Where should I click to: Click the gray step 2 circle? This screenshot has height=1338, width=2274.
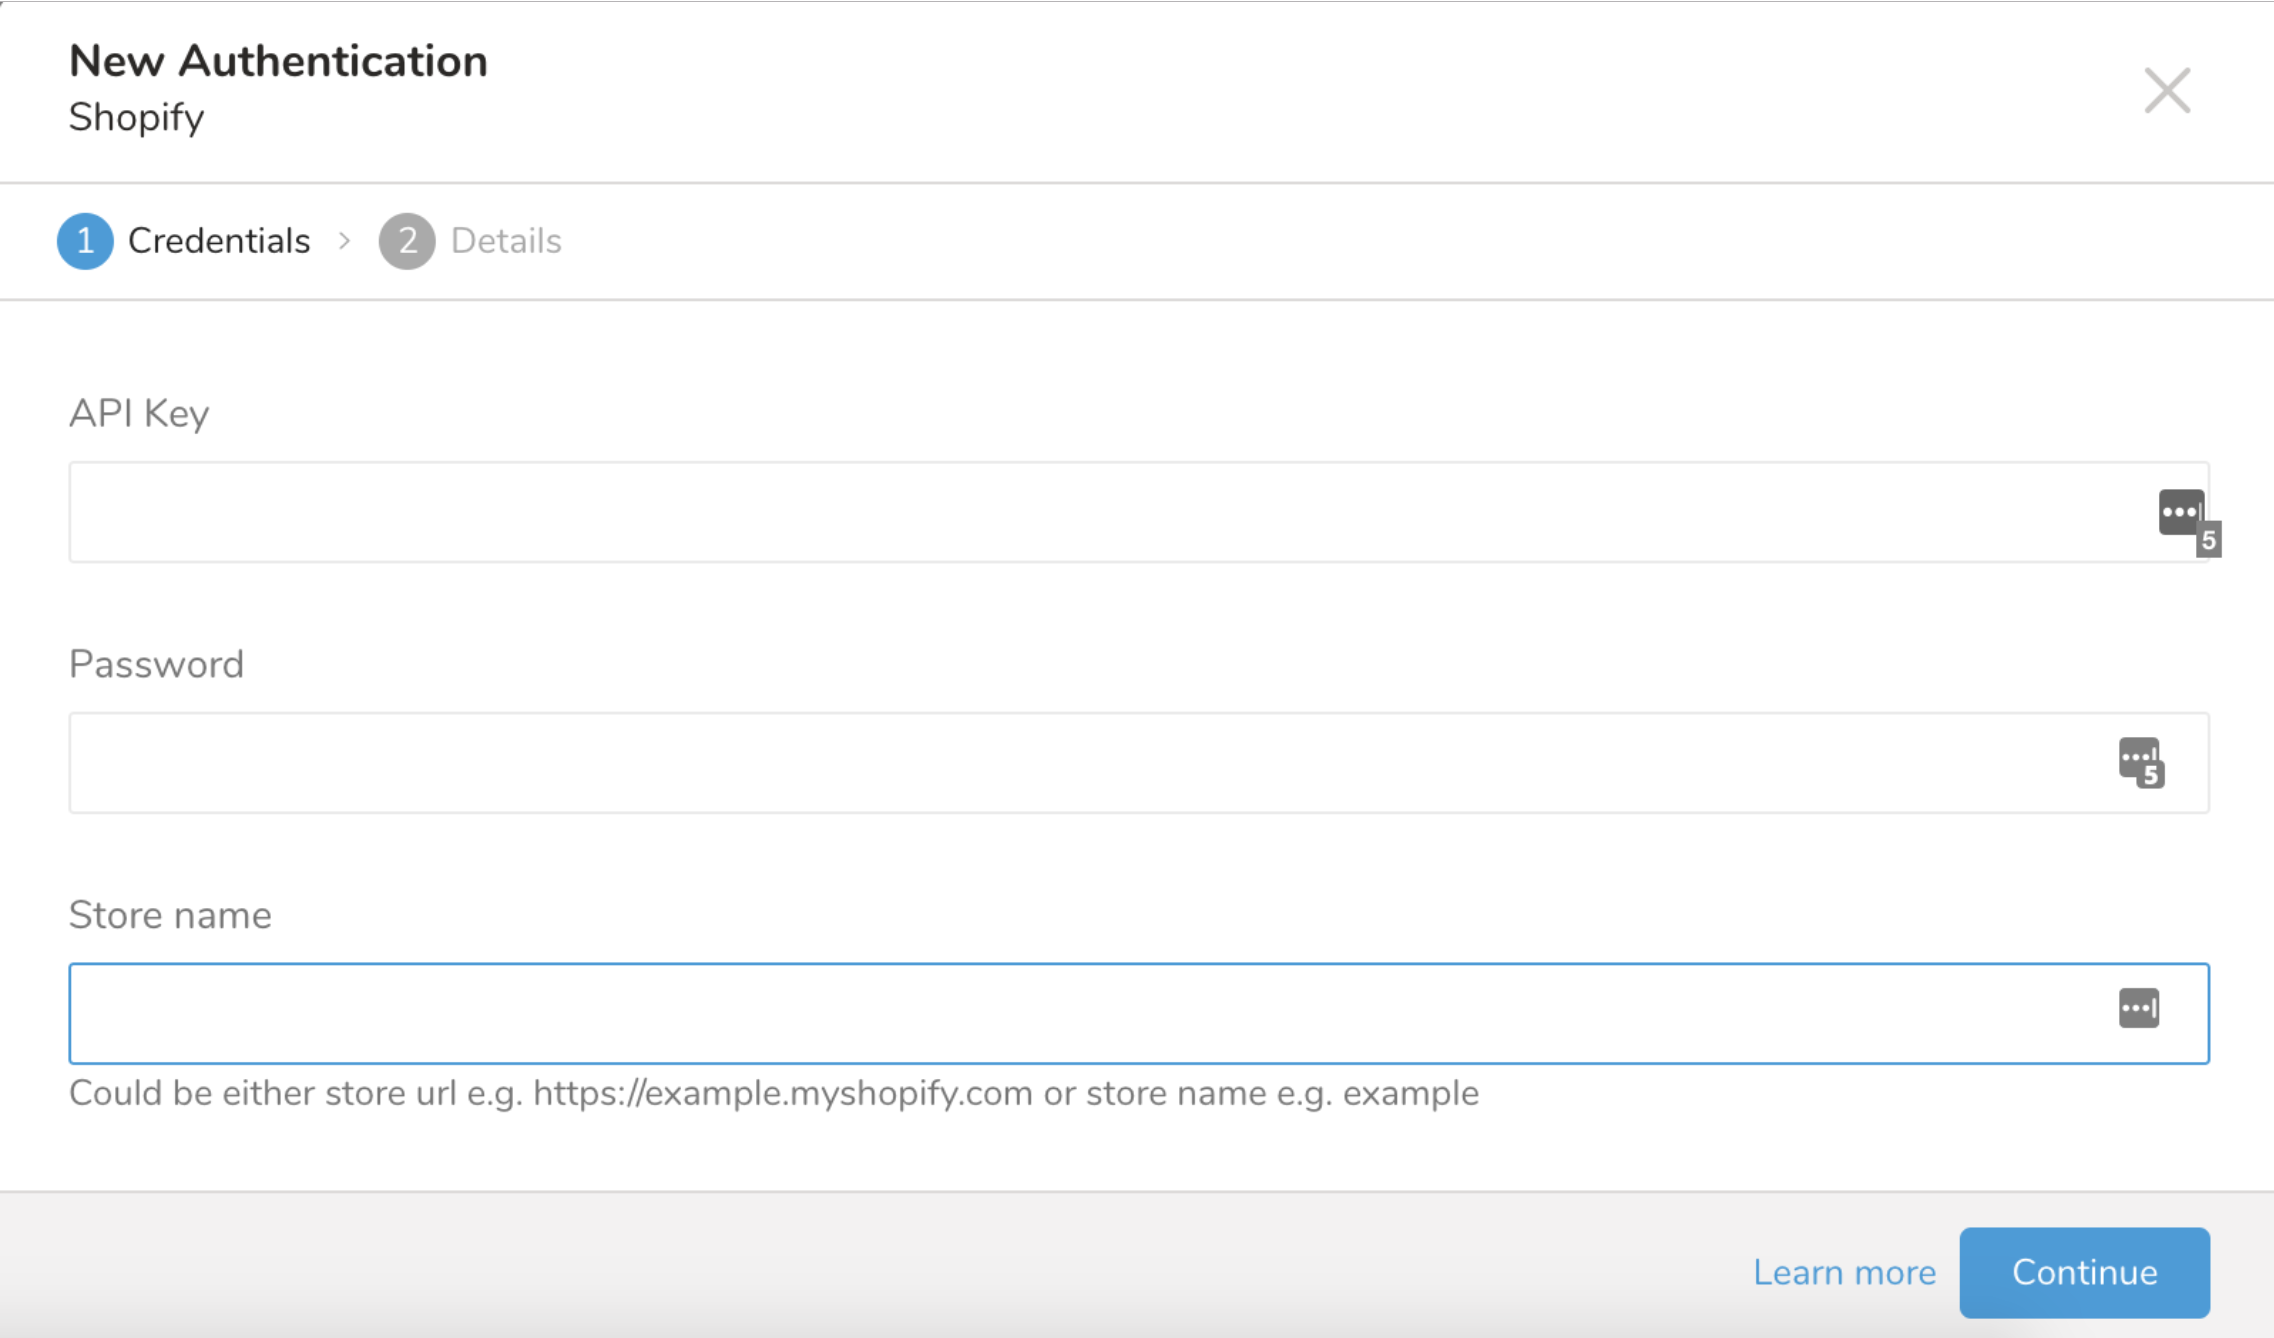tap(407, 241)
